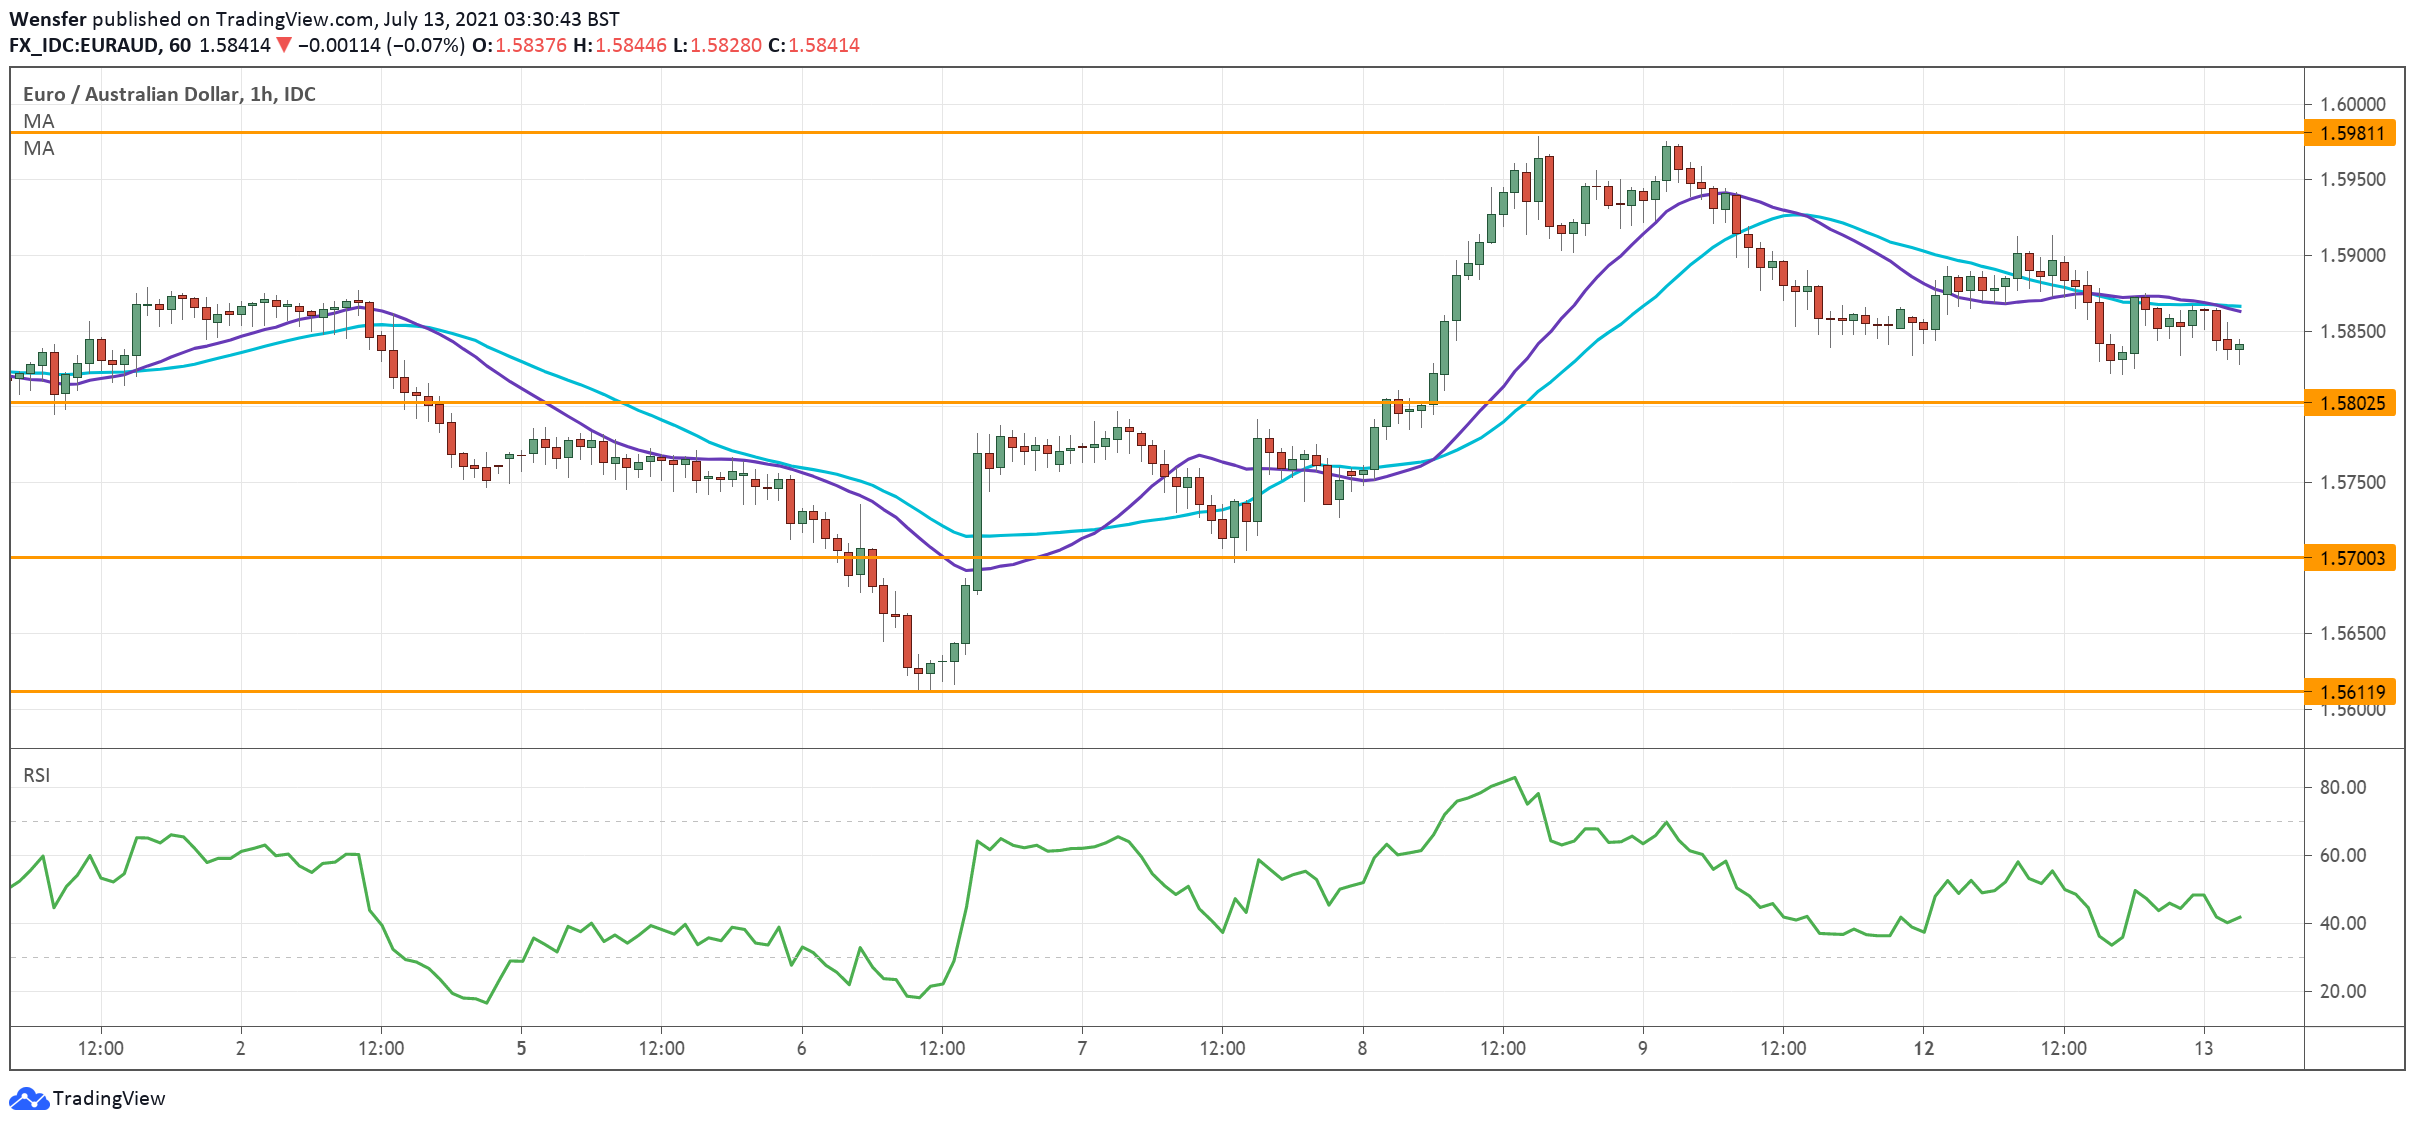Click the Wensfer author name
This screenshot has width=2415, height=1127.
47,19
